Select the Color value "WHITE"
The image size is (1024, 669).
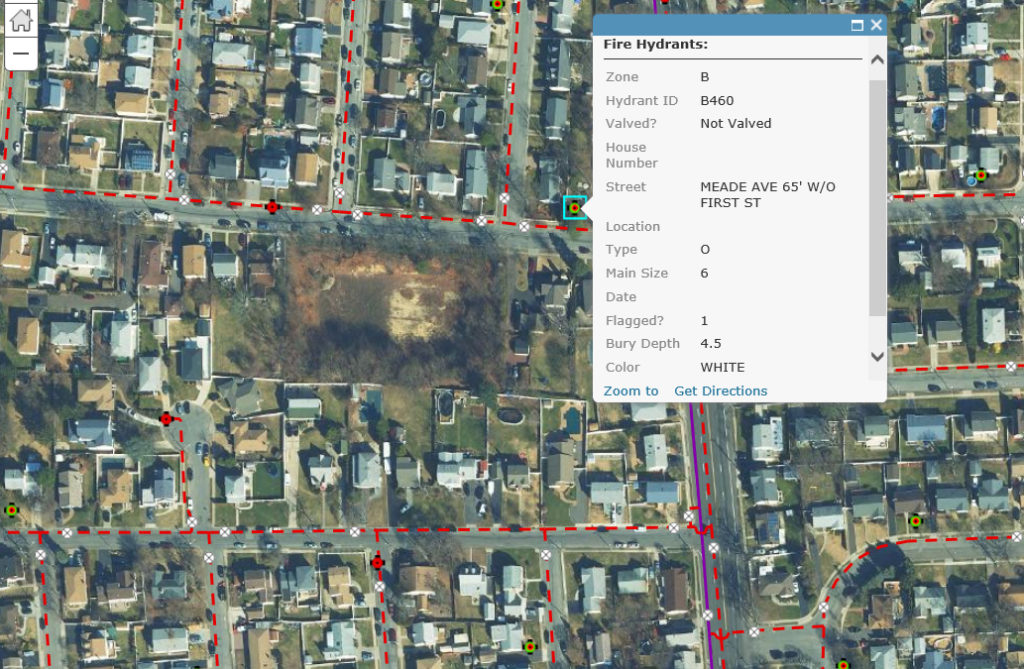[722, 367]
